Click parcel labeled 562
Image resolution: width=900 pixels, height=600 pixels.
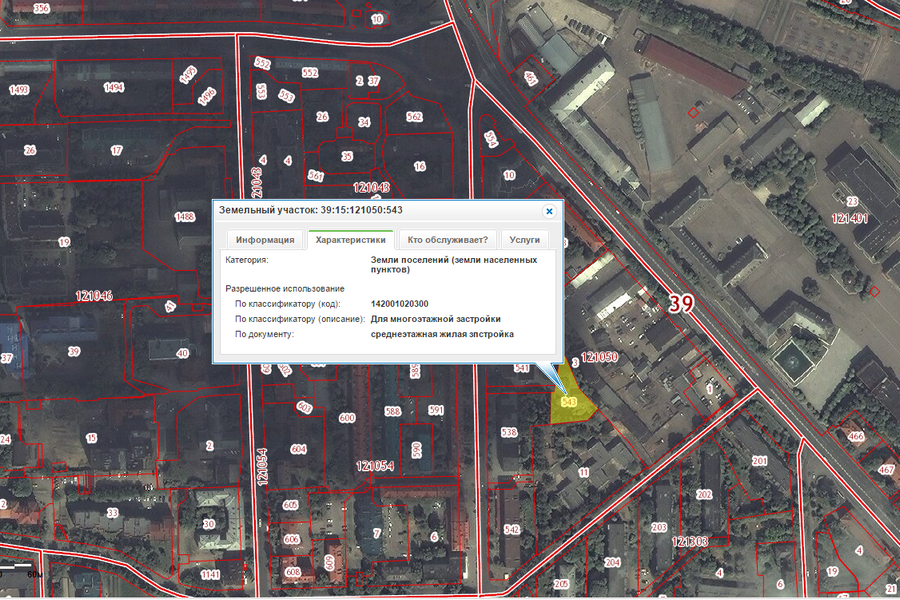point(414,117)
